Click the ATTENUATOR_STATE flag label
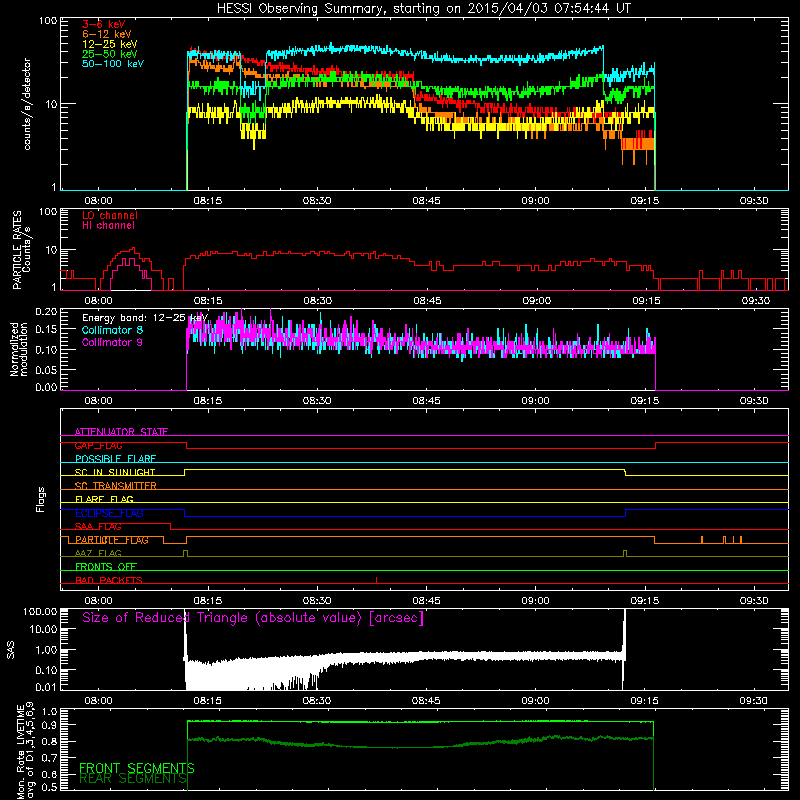Screen dimensions: 800x800 [121, 432]
